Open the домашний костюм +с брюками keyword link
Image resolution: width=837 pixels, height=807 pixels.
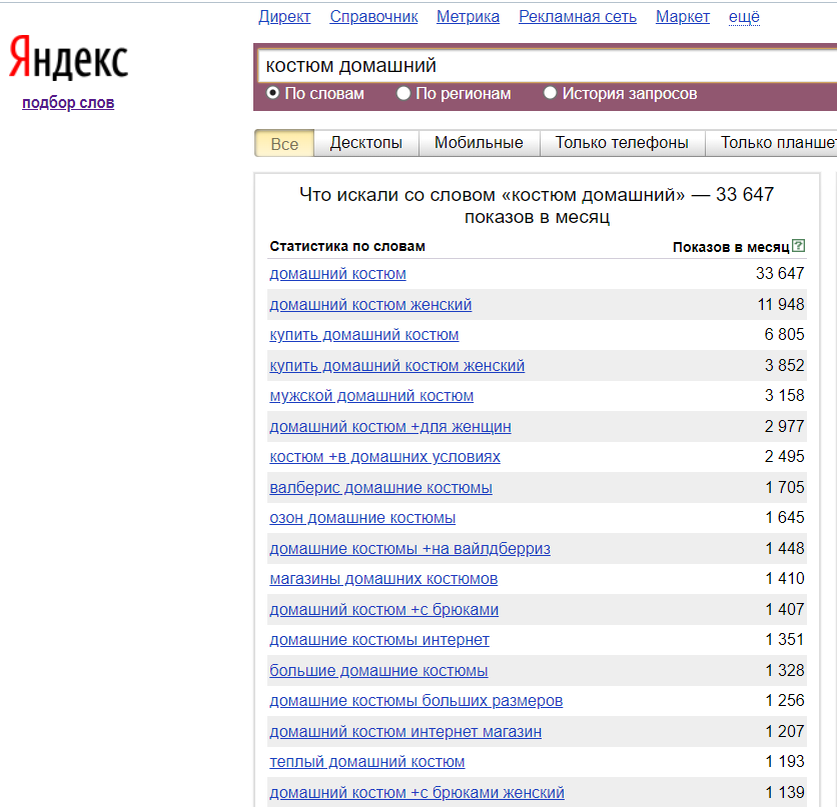coord(384,610)
